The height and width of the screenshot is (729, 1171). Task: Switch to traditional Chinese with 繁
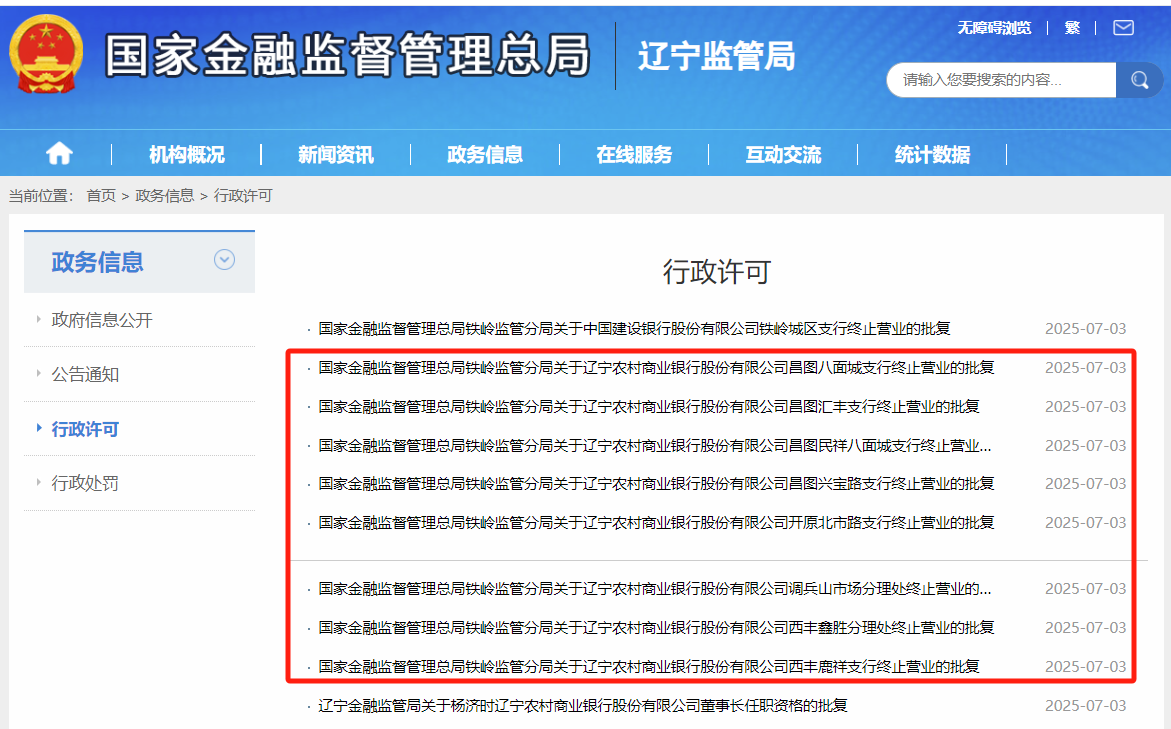point(1072,28)
